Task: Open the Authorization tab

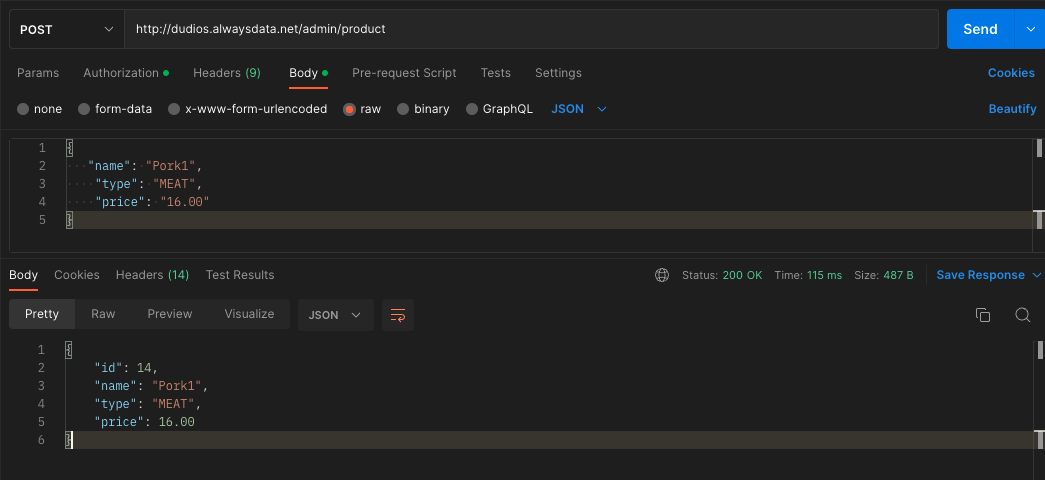Action: 126,73
